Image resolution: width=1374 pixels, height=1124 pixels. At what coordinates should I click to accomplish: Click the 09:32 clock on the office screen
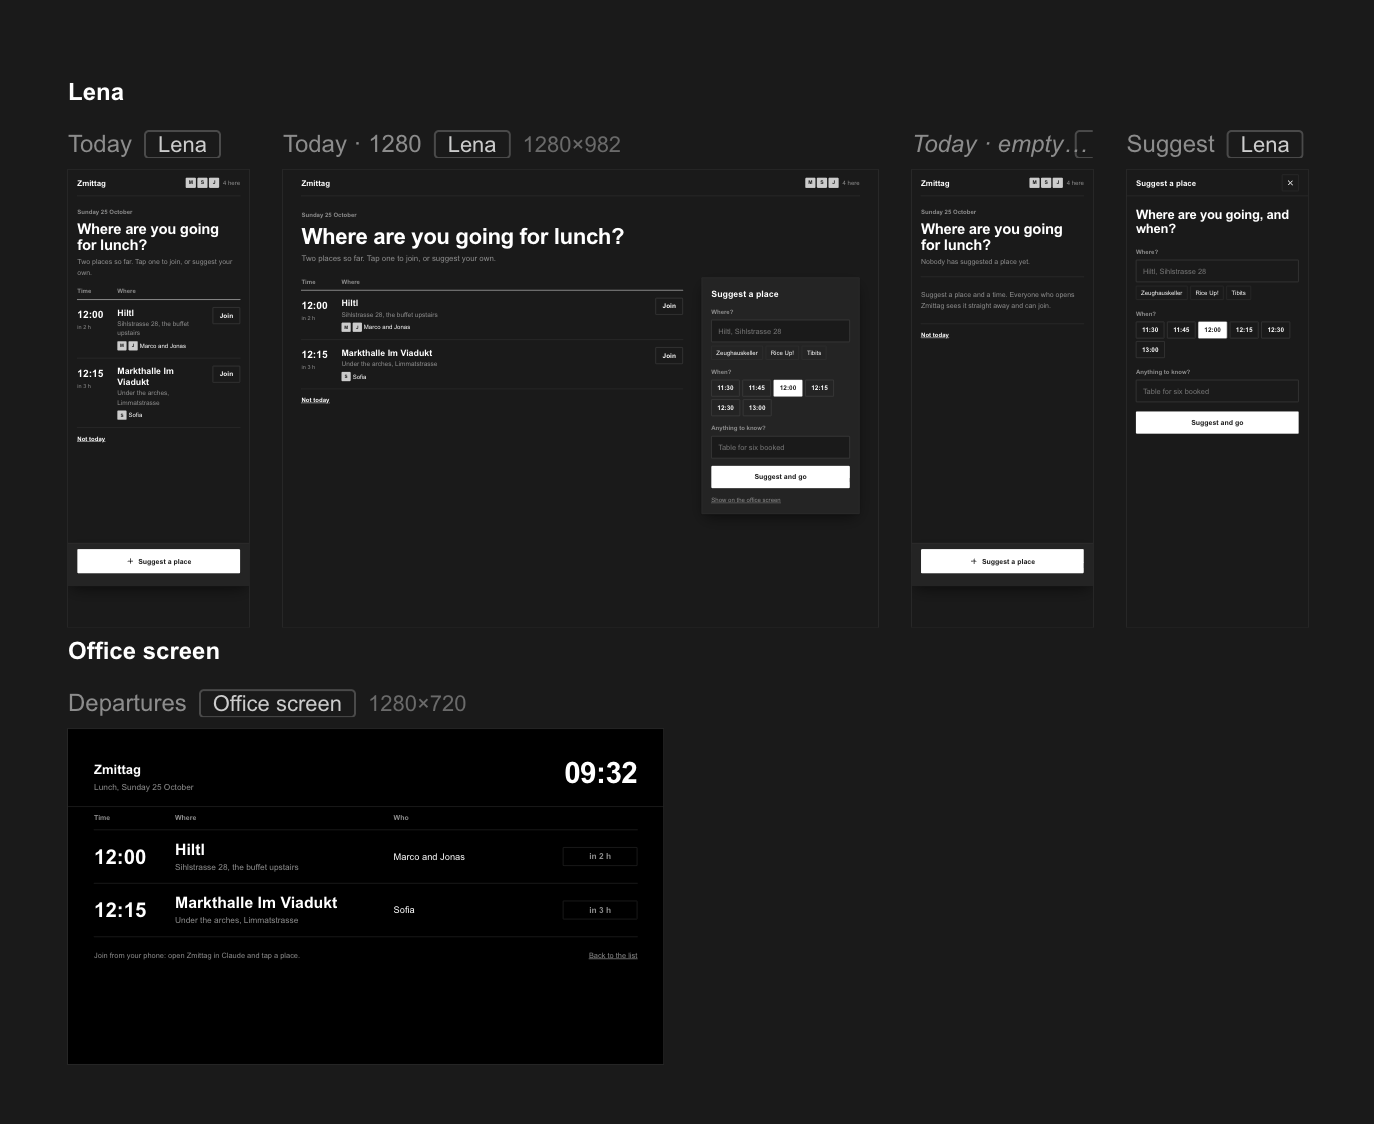[x=601, y=773]
